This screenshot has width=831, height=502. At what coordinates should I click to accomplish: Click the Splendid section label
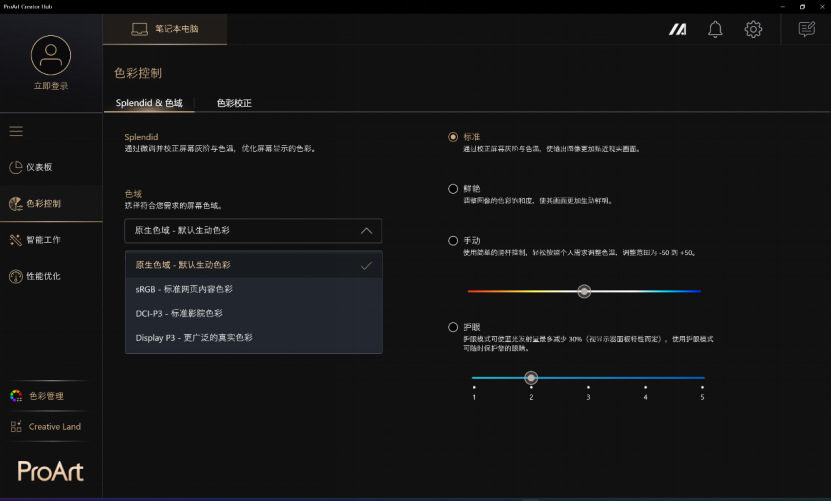[x=141, y=137]
